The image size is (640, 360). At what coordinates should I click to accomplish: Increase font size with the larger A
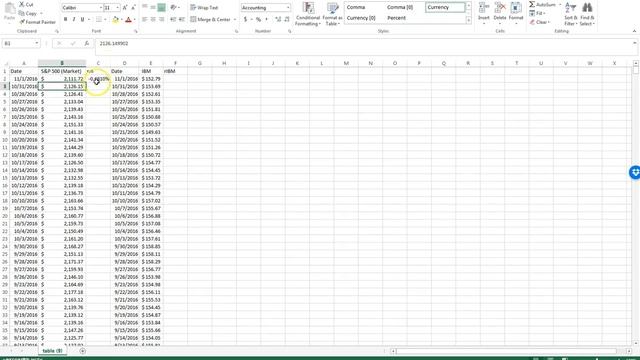125,8
